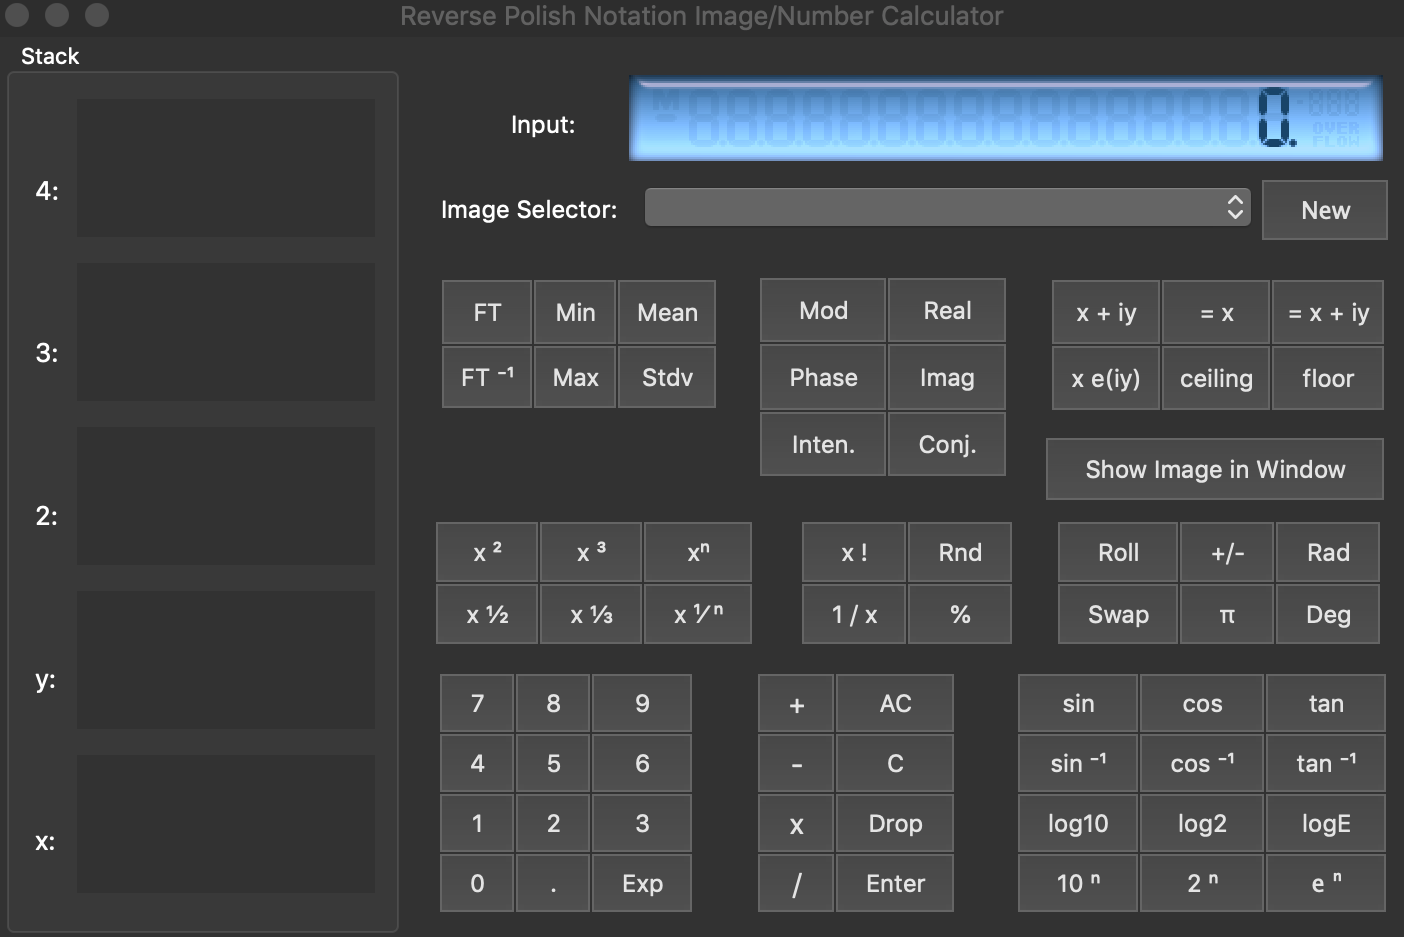Compute inverse sin (sin -1)
This screenshot has width=1404, height=937.
[1078, 763]
